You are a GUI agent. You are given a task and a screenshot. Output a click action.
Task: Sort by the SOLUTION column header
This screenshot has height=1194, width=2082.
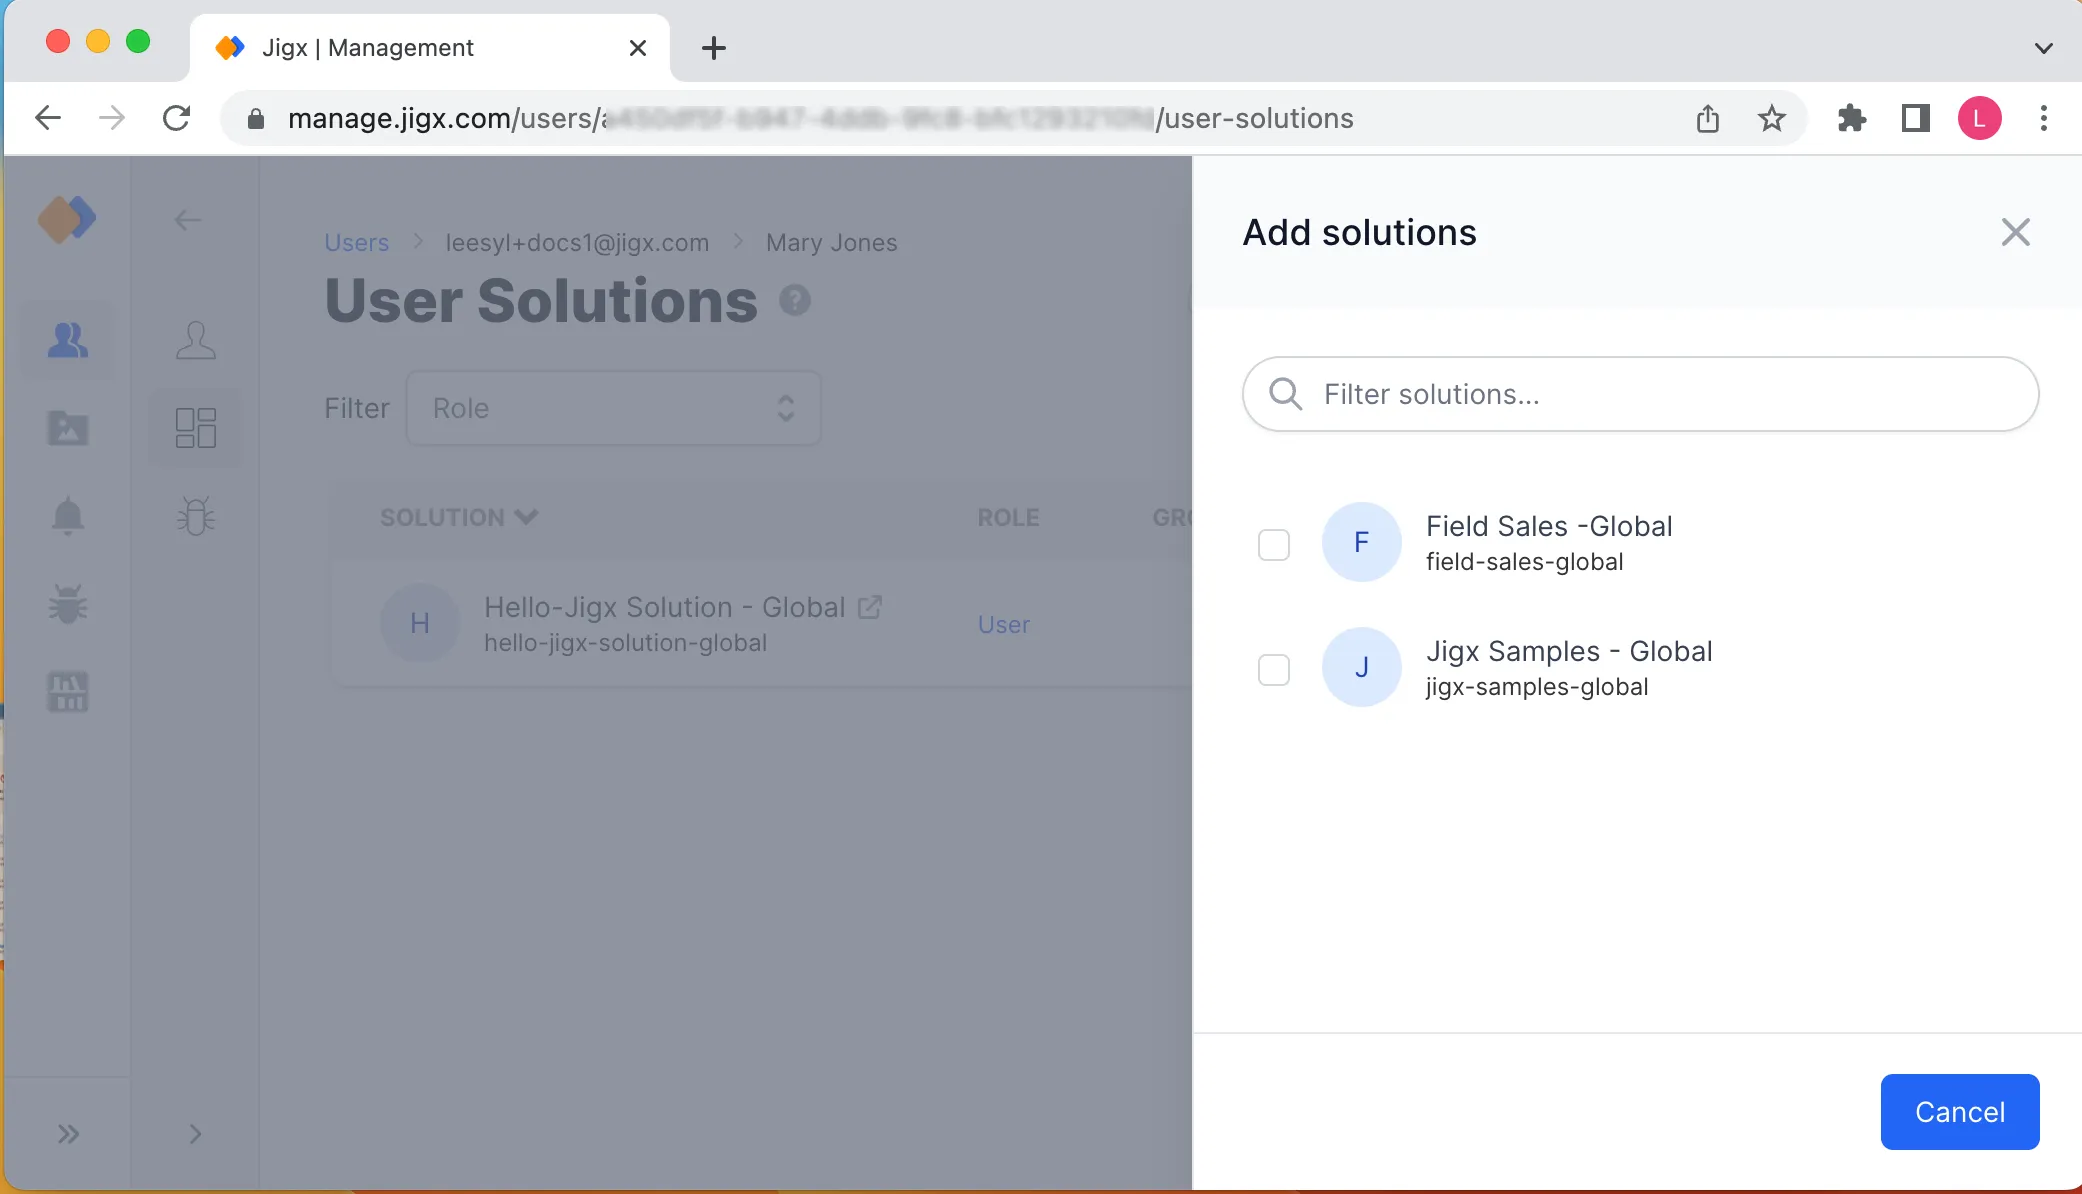click(459, 517)
